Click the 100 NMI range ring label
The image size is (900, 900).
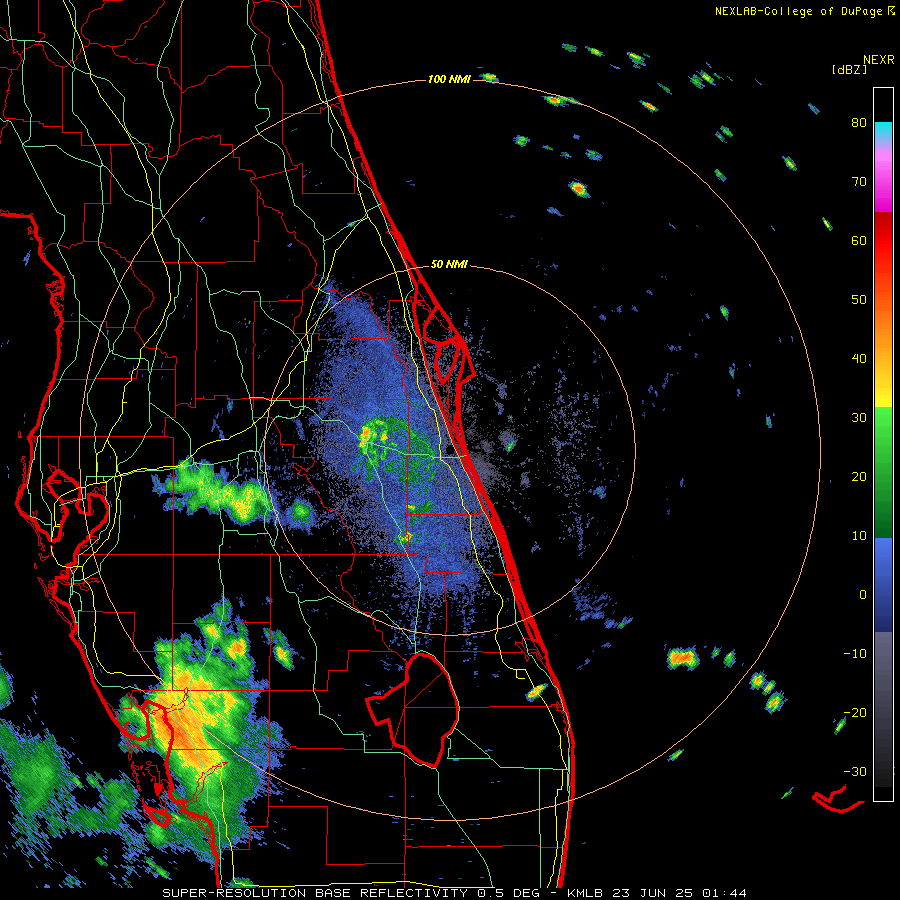tap(449, 79)
